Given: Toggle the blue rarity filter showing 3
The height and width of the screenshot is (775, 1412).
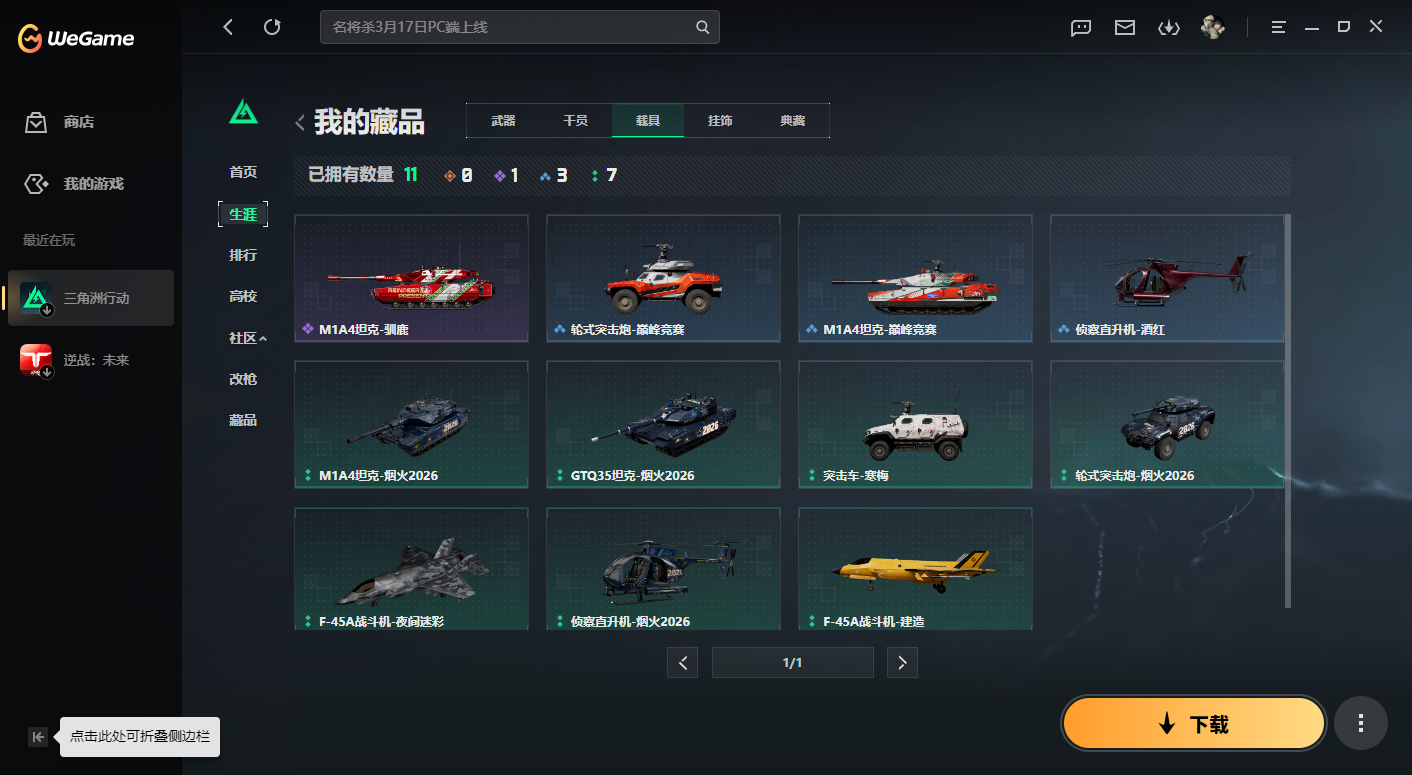Looking at the screenshot, I should click(554, 173).
